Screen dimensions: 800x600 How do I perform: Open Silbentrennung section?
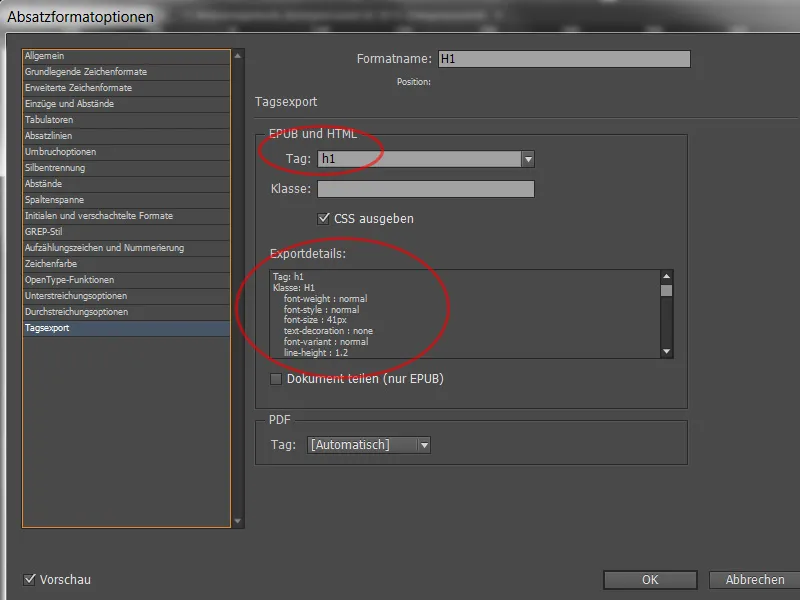click(127, 168)
